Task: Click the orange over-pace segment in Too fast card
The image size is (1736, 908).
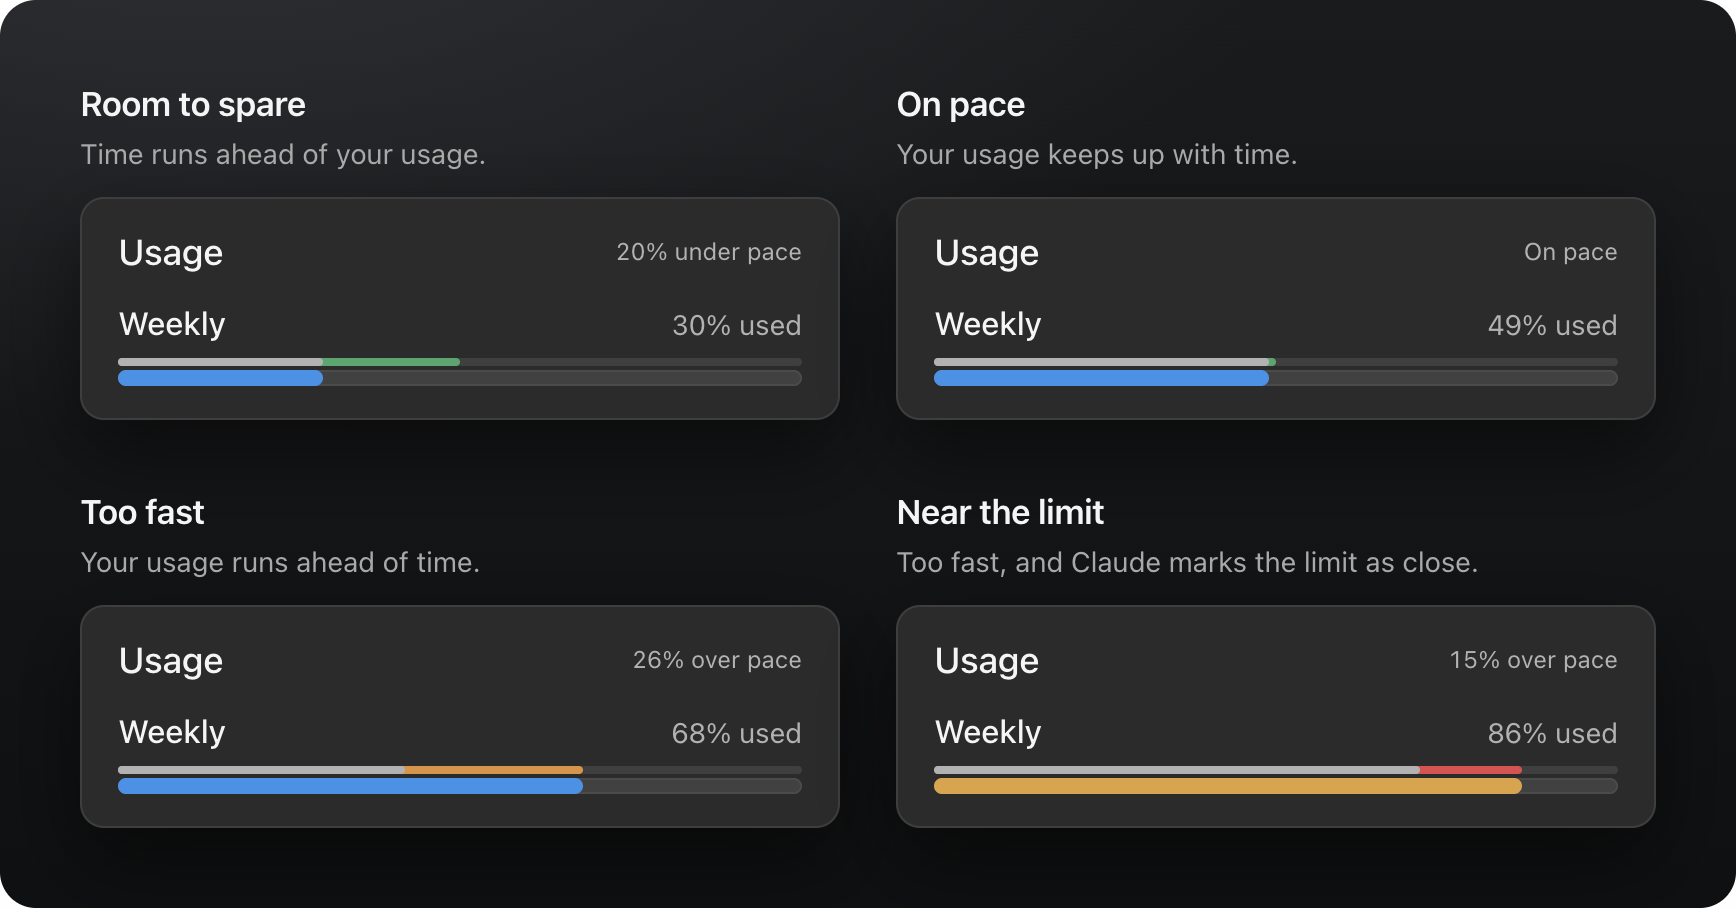Action: (494, 770)
